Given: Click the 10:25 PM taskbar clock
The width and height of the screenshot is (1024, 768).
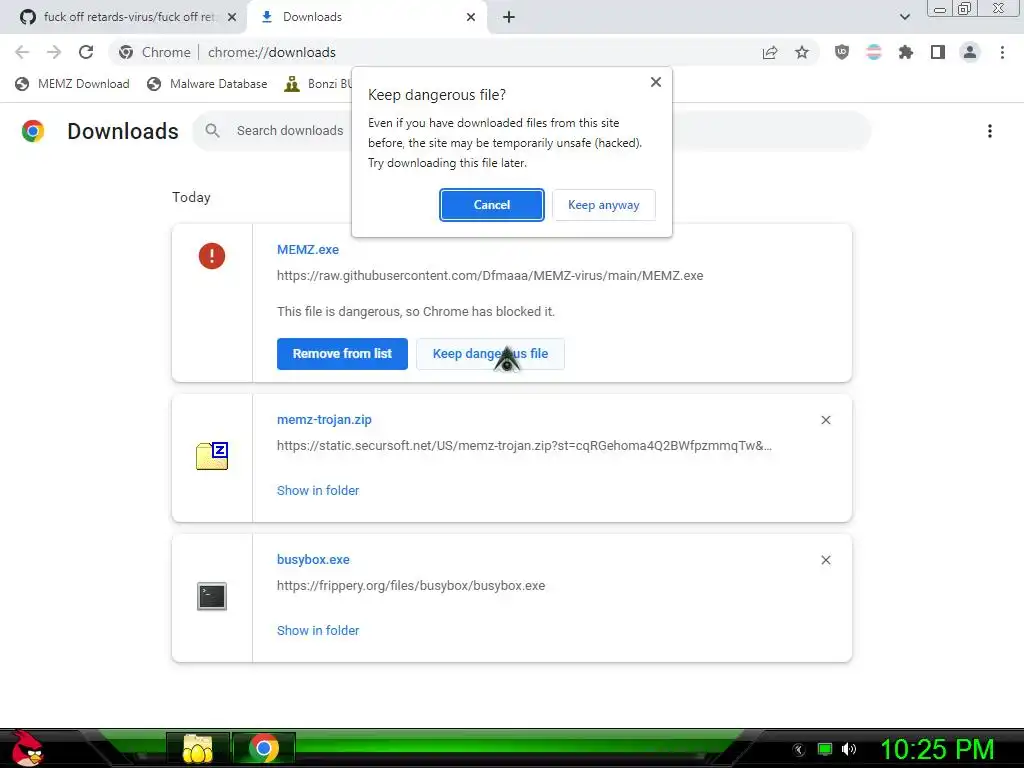Looking at the screenshot, I should click(937, 750).
